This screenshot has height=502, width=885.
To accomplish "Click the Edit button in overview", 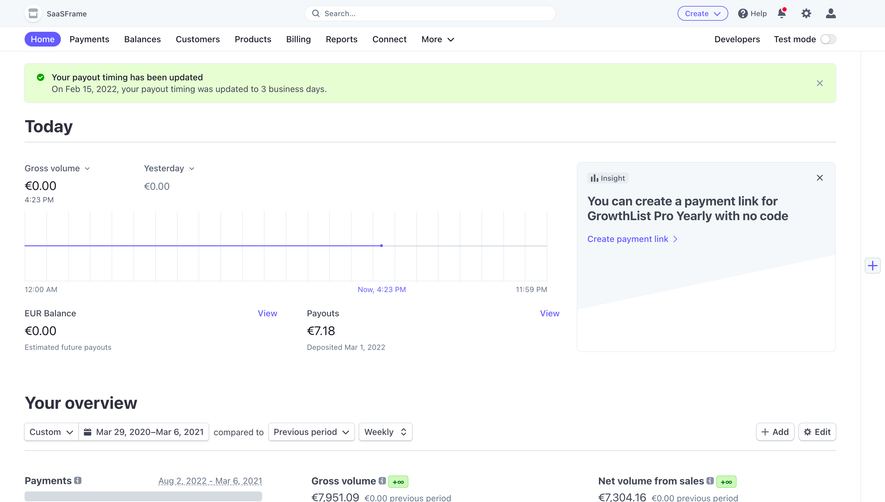I will pyautogui.click(x=817, y=432).
